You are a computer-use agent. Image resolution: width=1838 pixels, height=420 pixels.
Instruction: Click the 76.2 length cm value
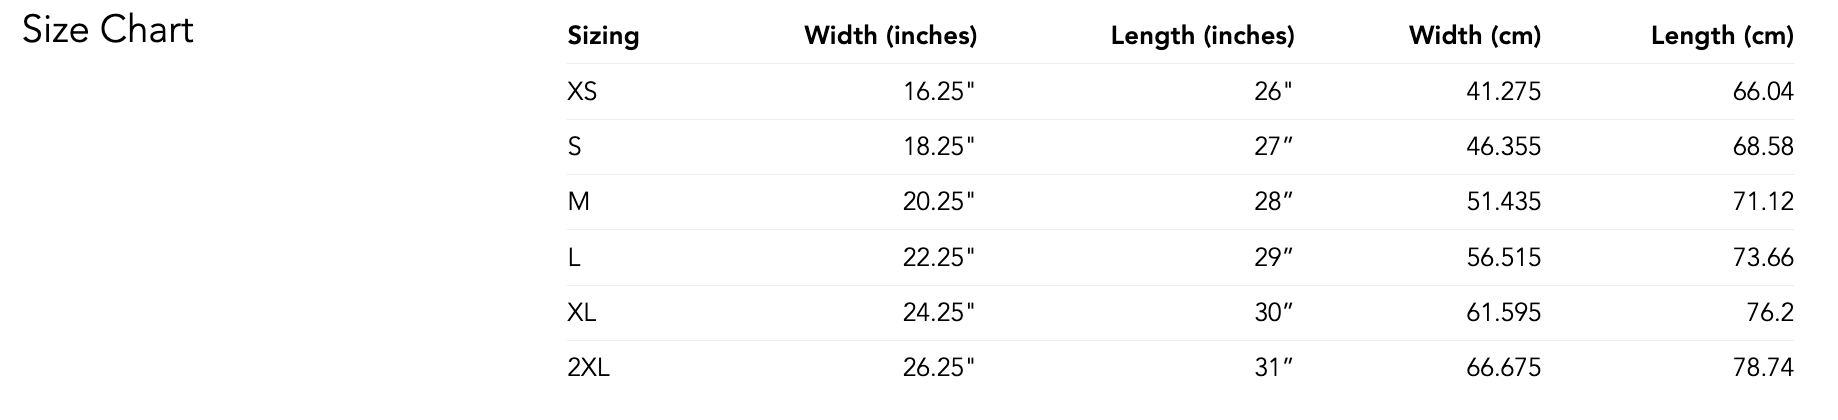[x=1770, y=313]
